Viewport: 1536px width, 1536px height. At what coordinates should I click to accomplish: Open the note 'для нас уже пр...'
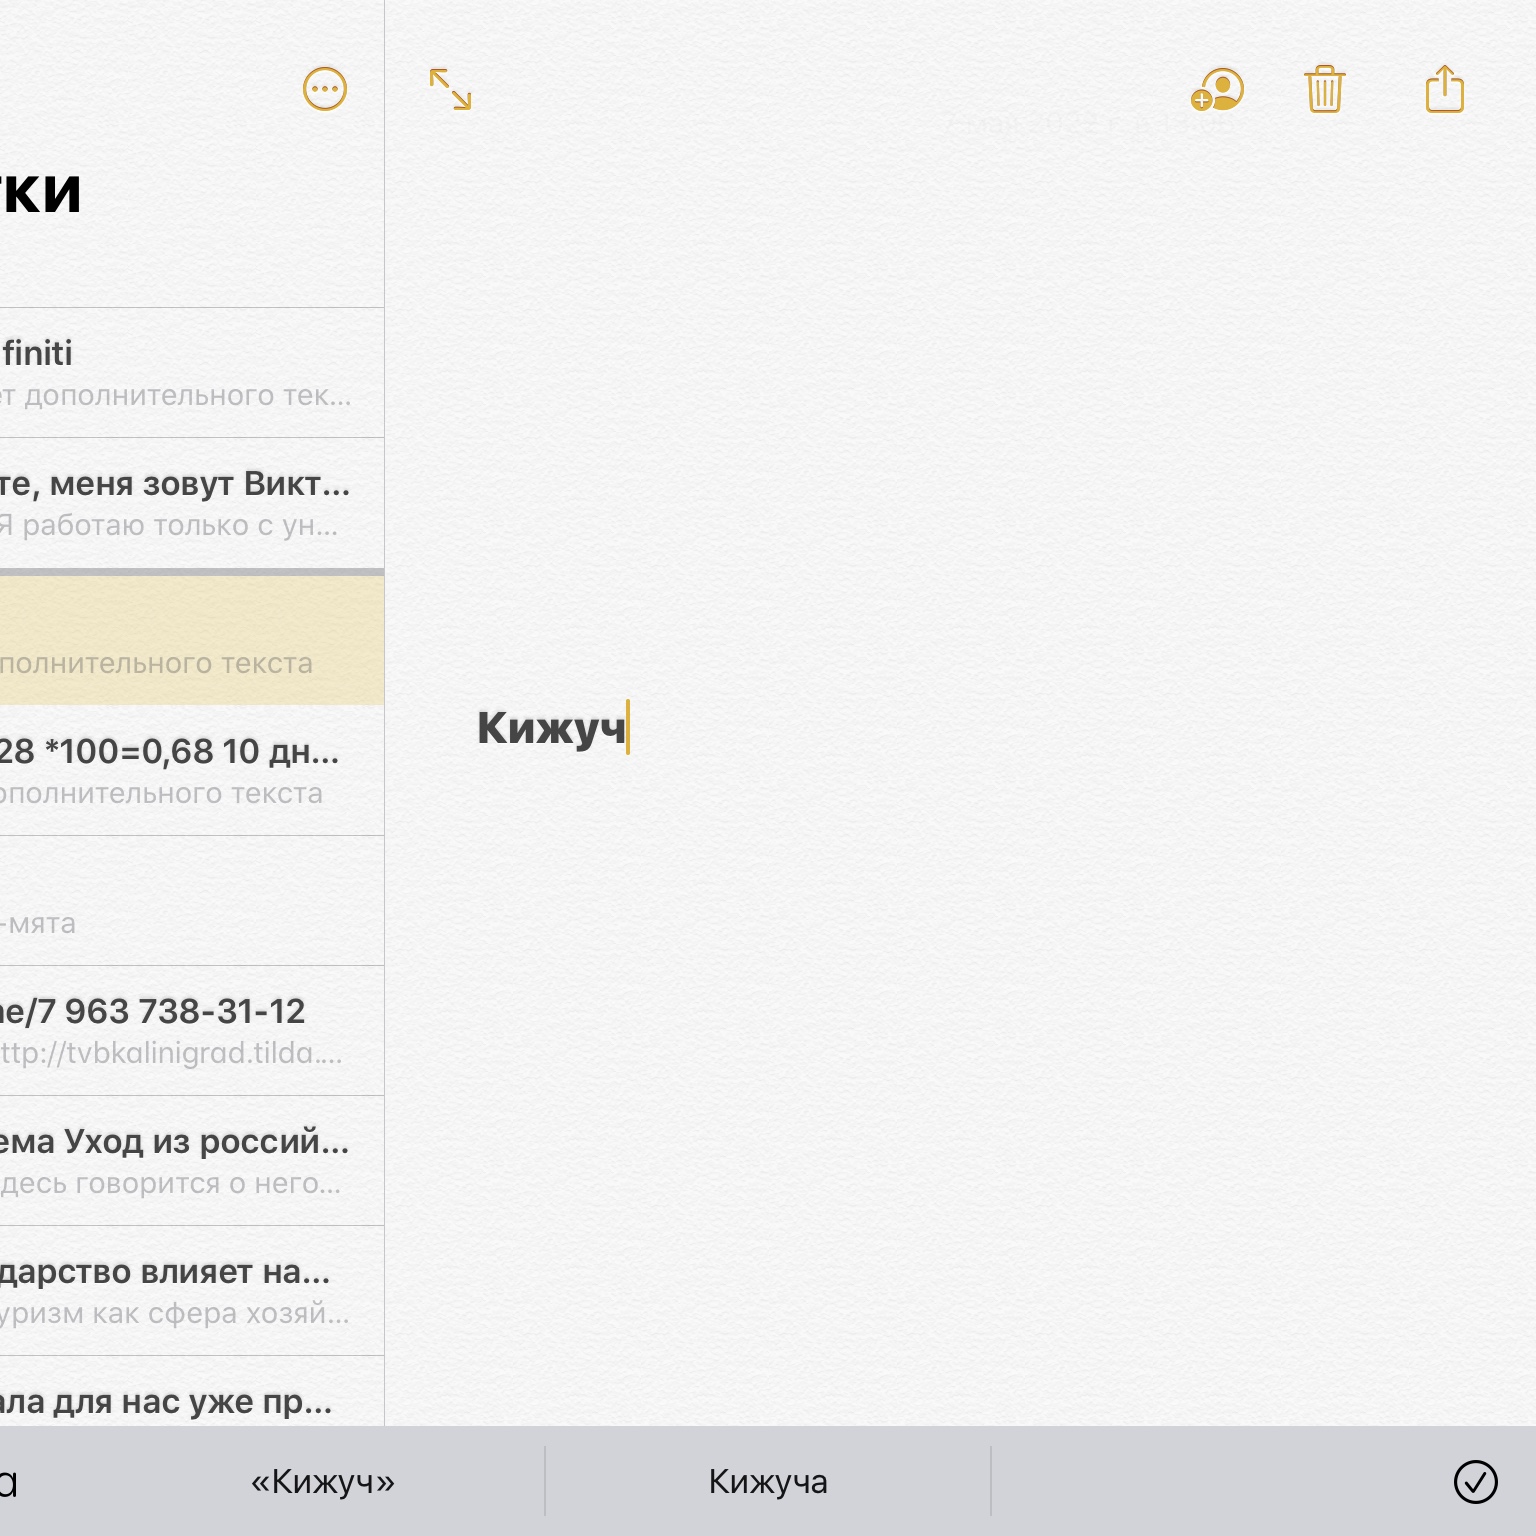pos(190,1400)
